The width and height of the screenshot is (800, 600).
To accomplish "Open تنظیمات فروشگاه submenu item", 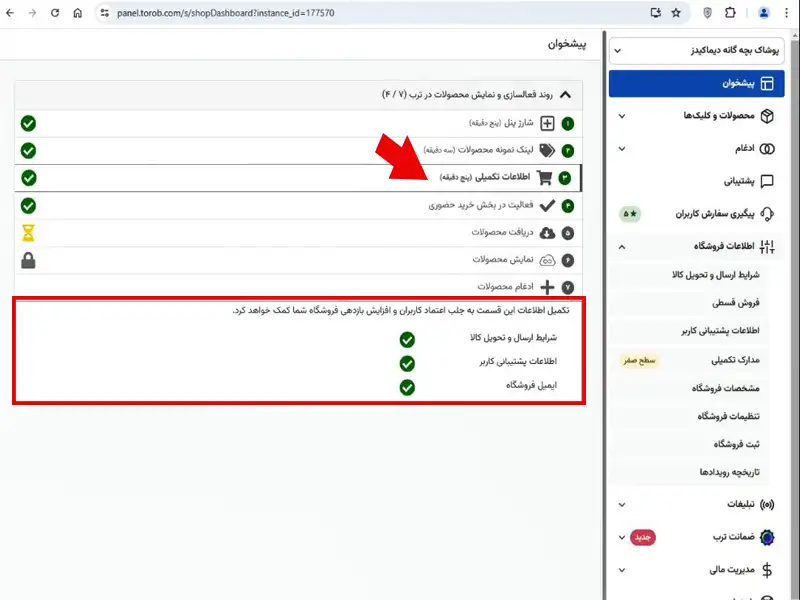I will [x=729, y=416].
